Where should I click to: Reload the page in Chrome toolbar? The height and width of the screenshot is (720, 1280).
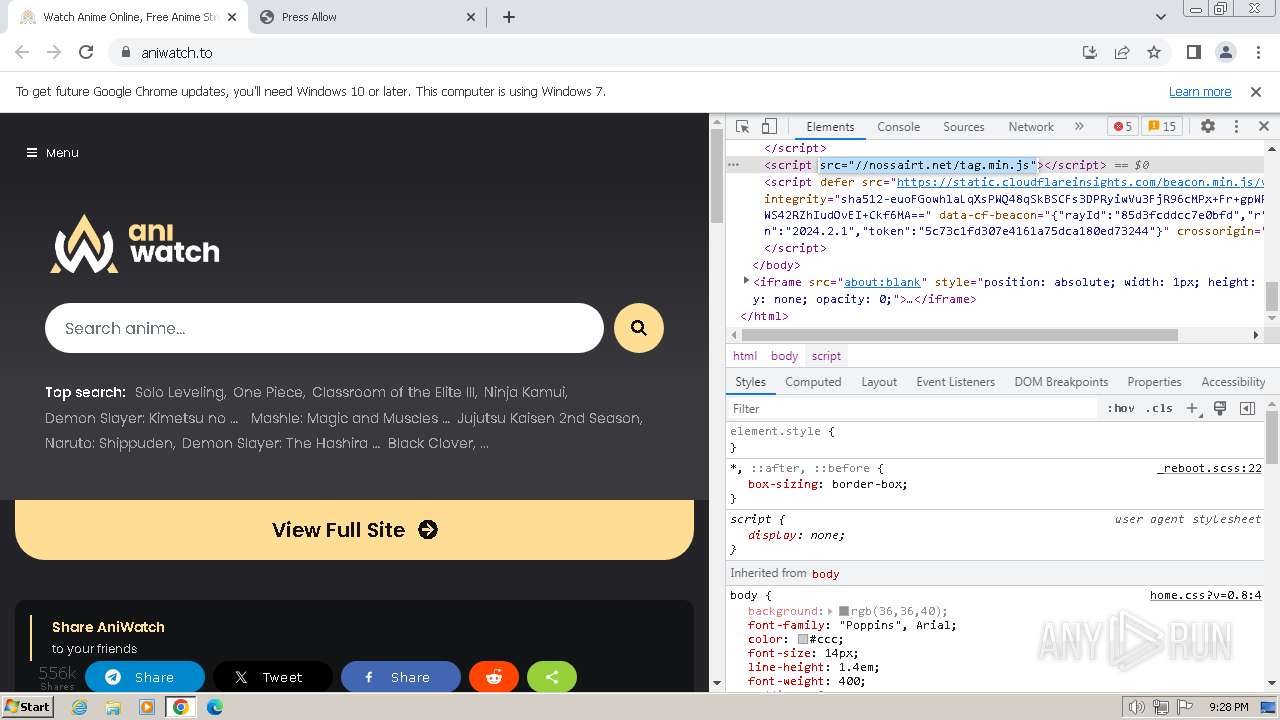point(86,52)
